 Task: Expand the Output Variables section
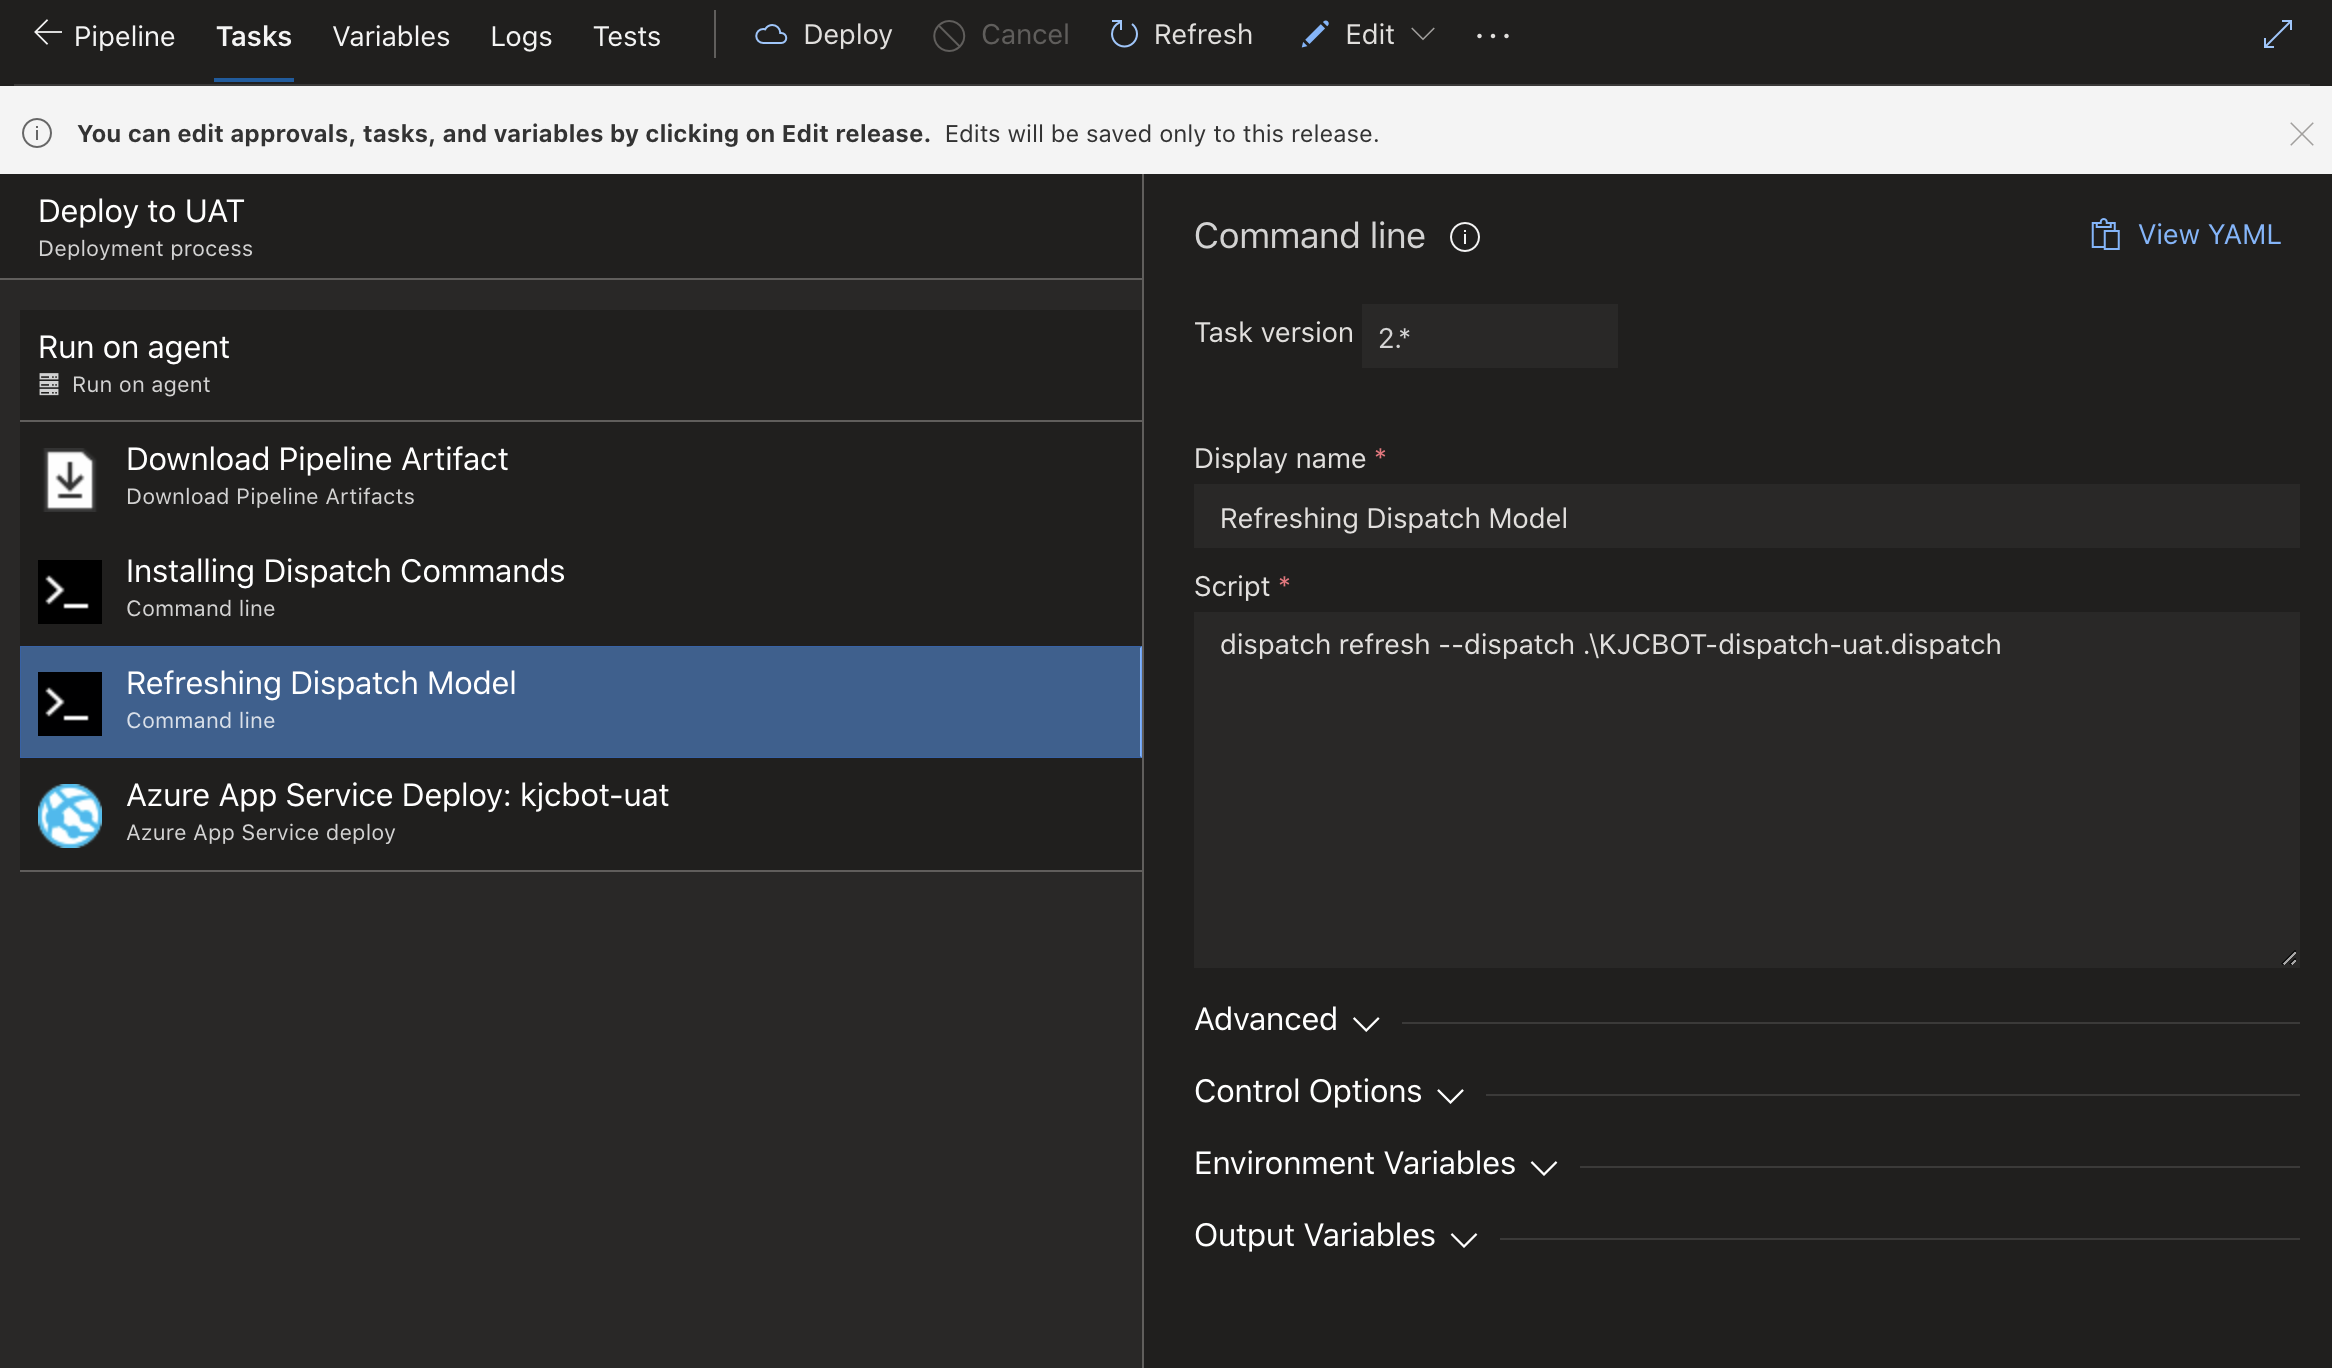tap(1336, 1236)
